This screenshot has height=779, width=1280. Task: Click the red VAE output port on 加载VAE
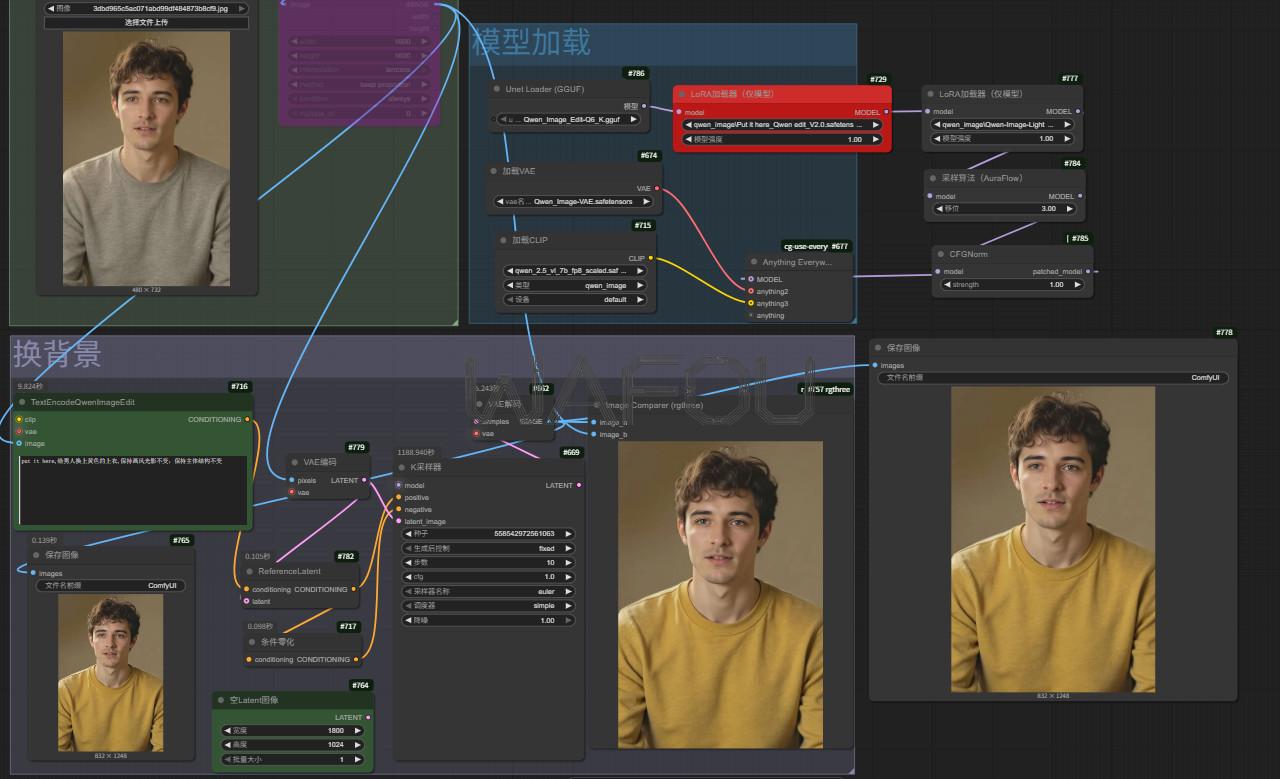657,188
